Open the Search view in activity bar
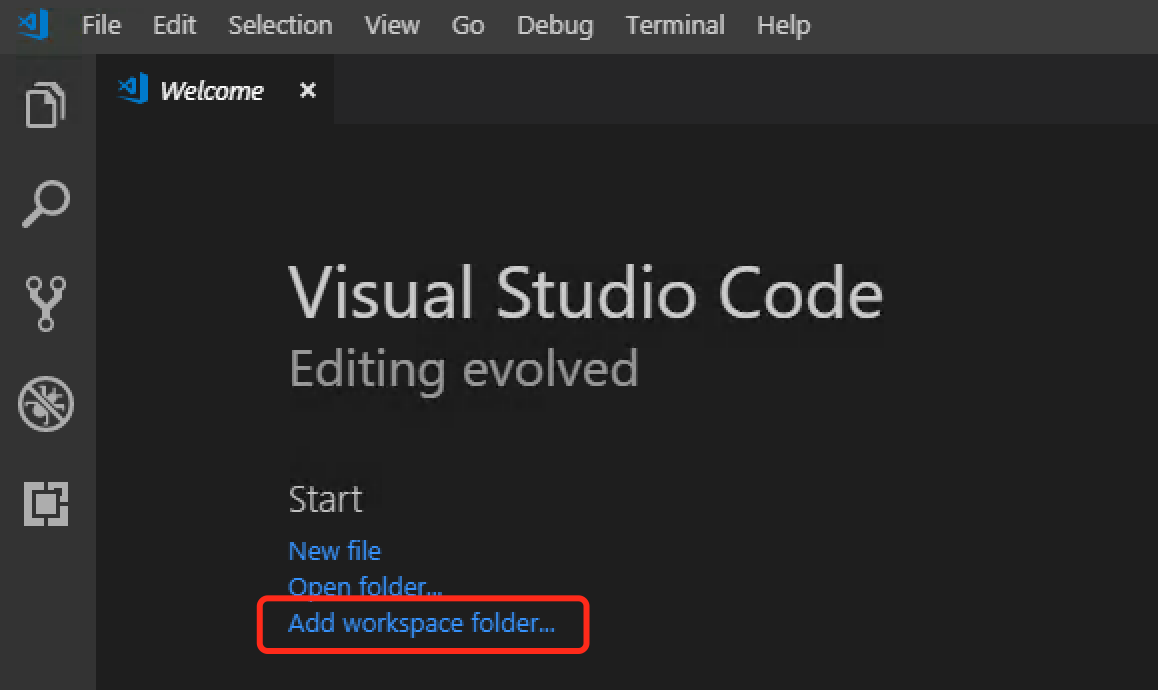The image size is (1158, 690). pyautogui.click(x=46, y=204)
